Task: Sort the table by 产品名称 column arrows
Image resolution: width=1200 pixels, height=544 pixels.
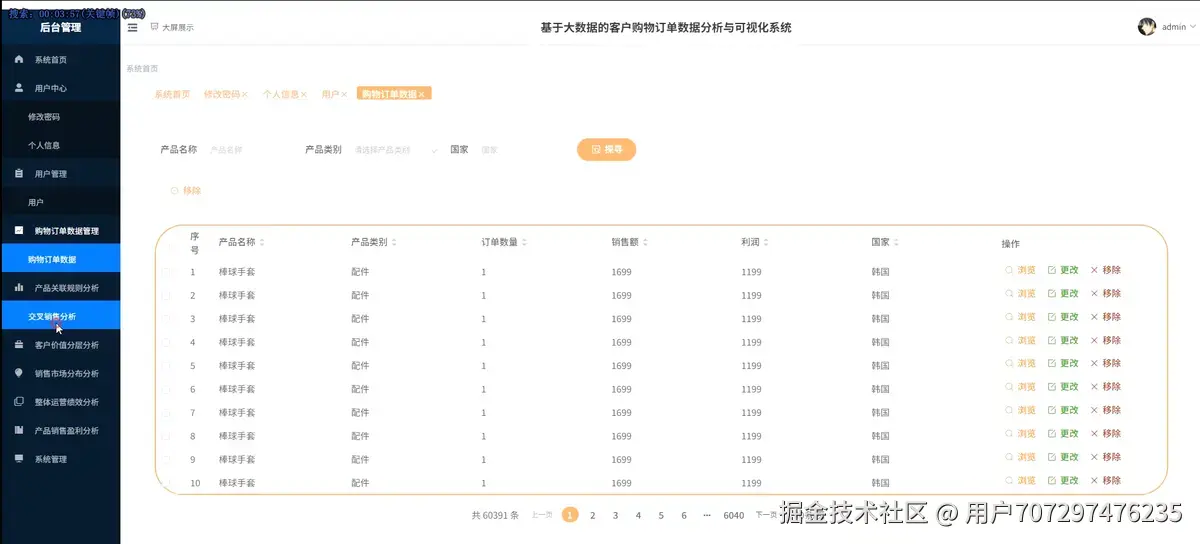Action: pos(263,243)
